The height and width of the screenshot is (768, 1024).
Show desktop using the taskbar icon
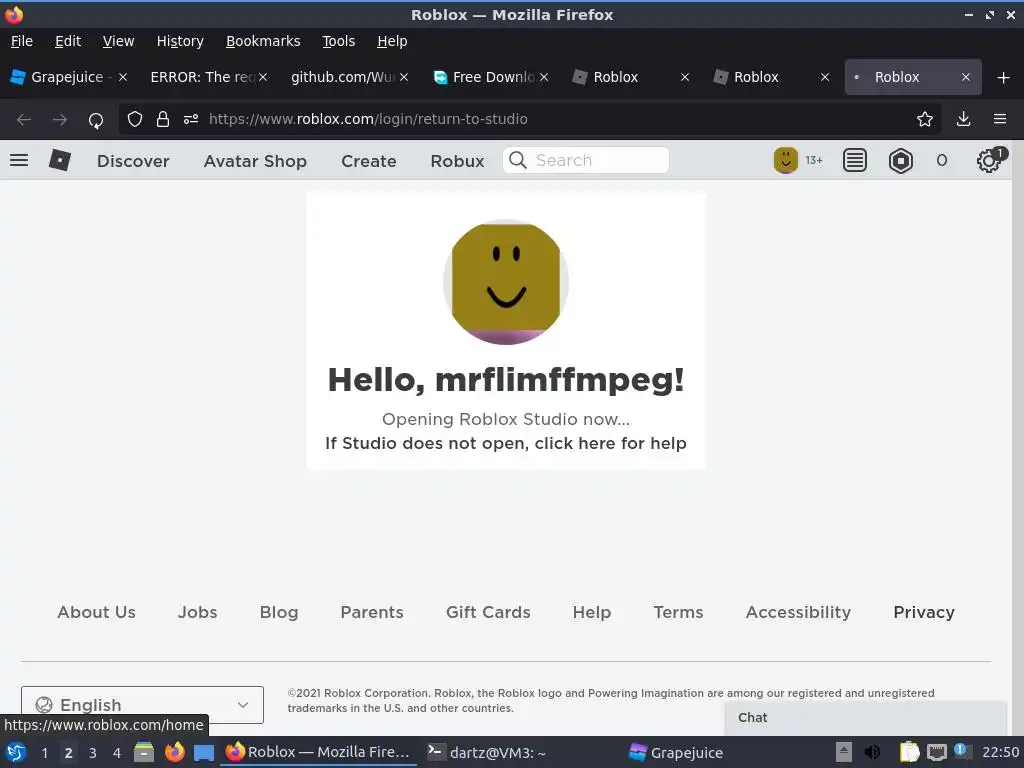click(204, 753)
